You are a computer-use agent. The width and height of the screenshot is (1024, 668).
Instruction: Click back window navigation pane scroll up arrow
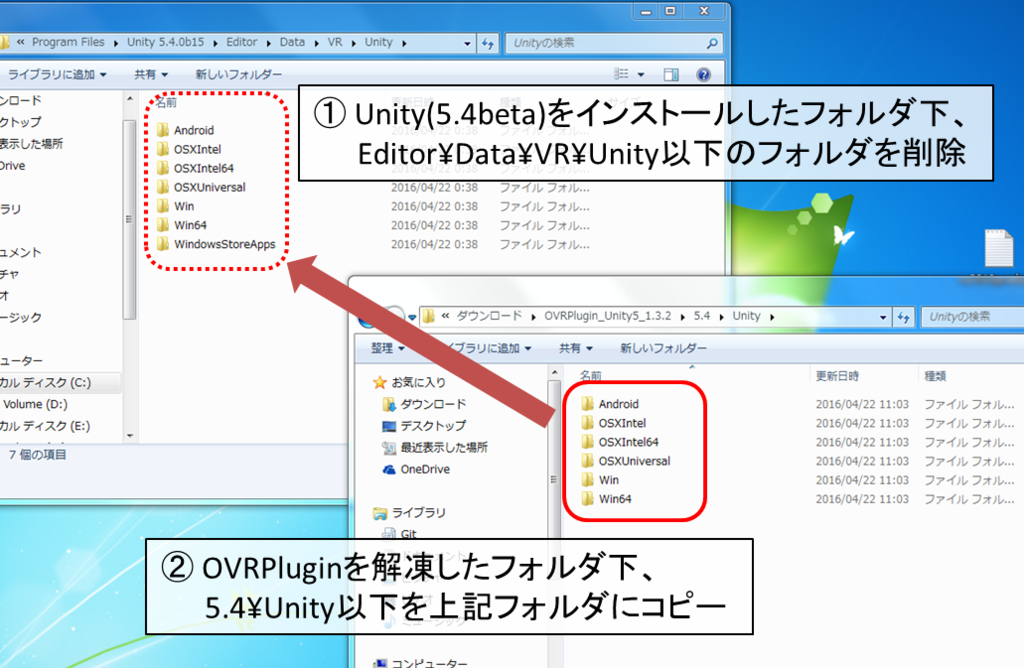(x=130, y=99)
